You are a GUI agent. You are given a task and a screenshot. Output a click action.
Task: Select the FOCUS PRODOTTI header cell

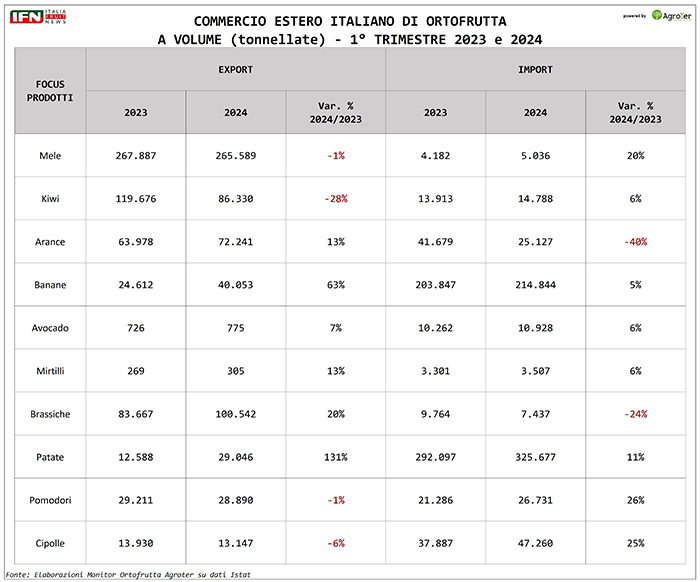click(x=50, y=90)
